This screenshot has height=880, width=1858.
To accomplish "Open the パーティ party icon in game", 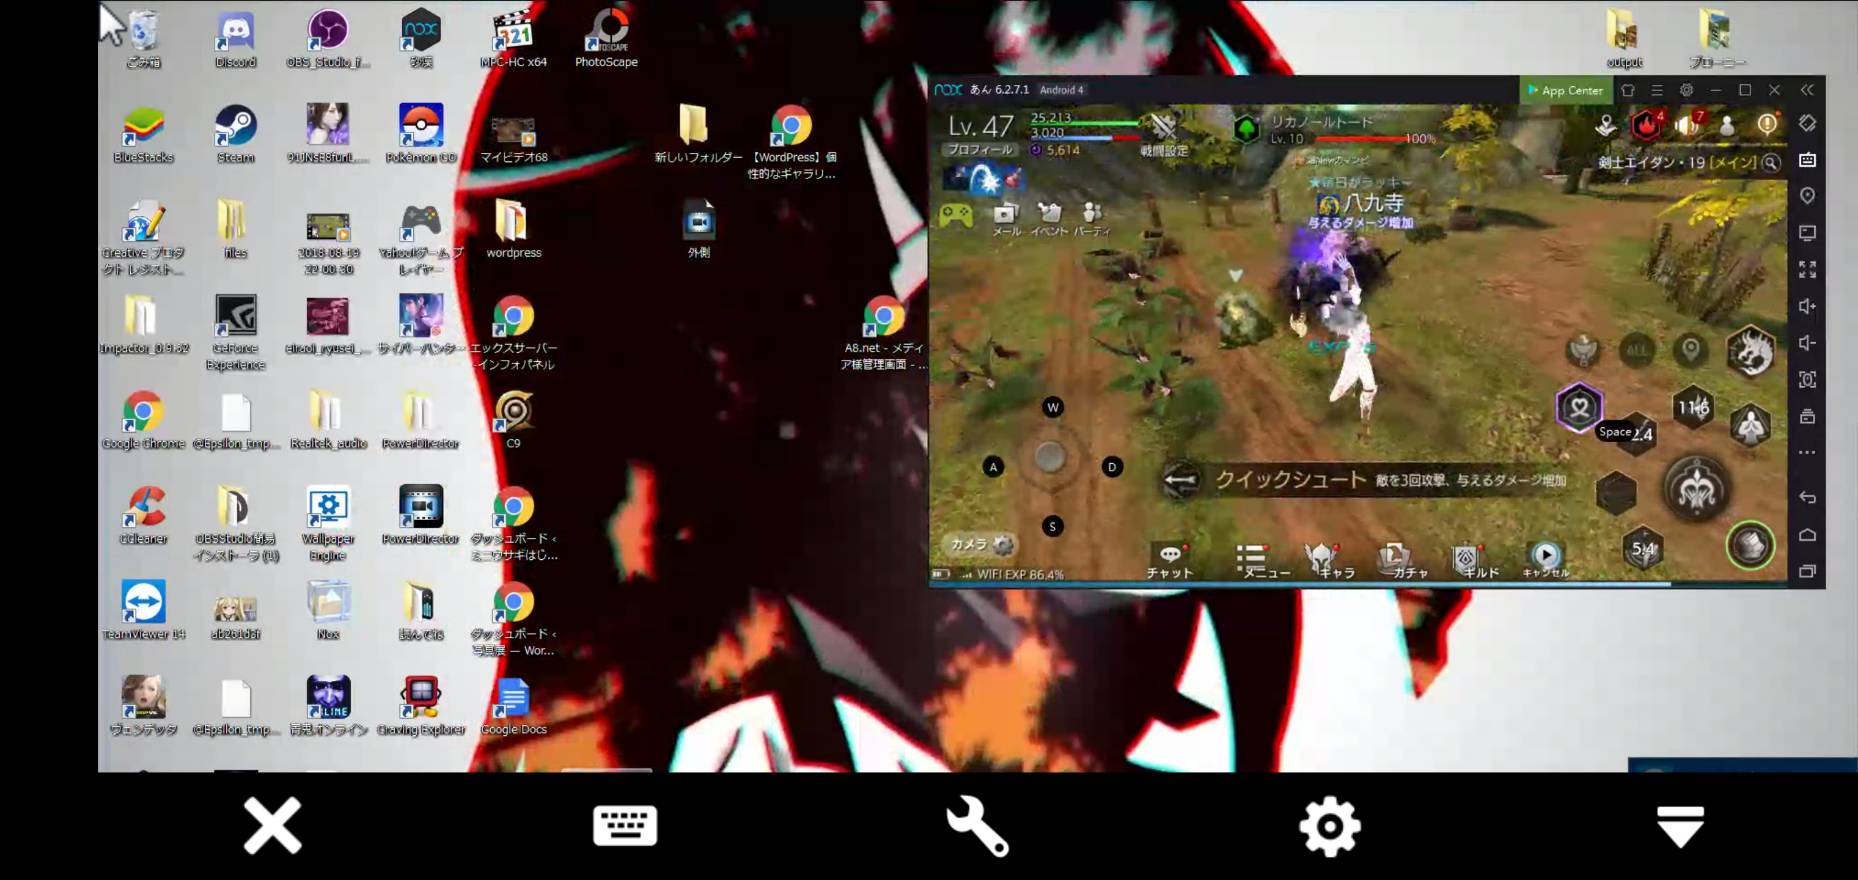I will (x=1092, y=219).
